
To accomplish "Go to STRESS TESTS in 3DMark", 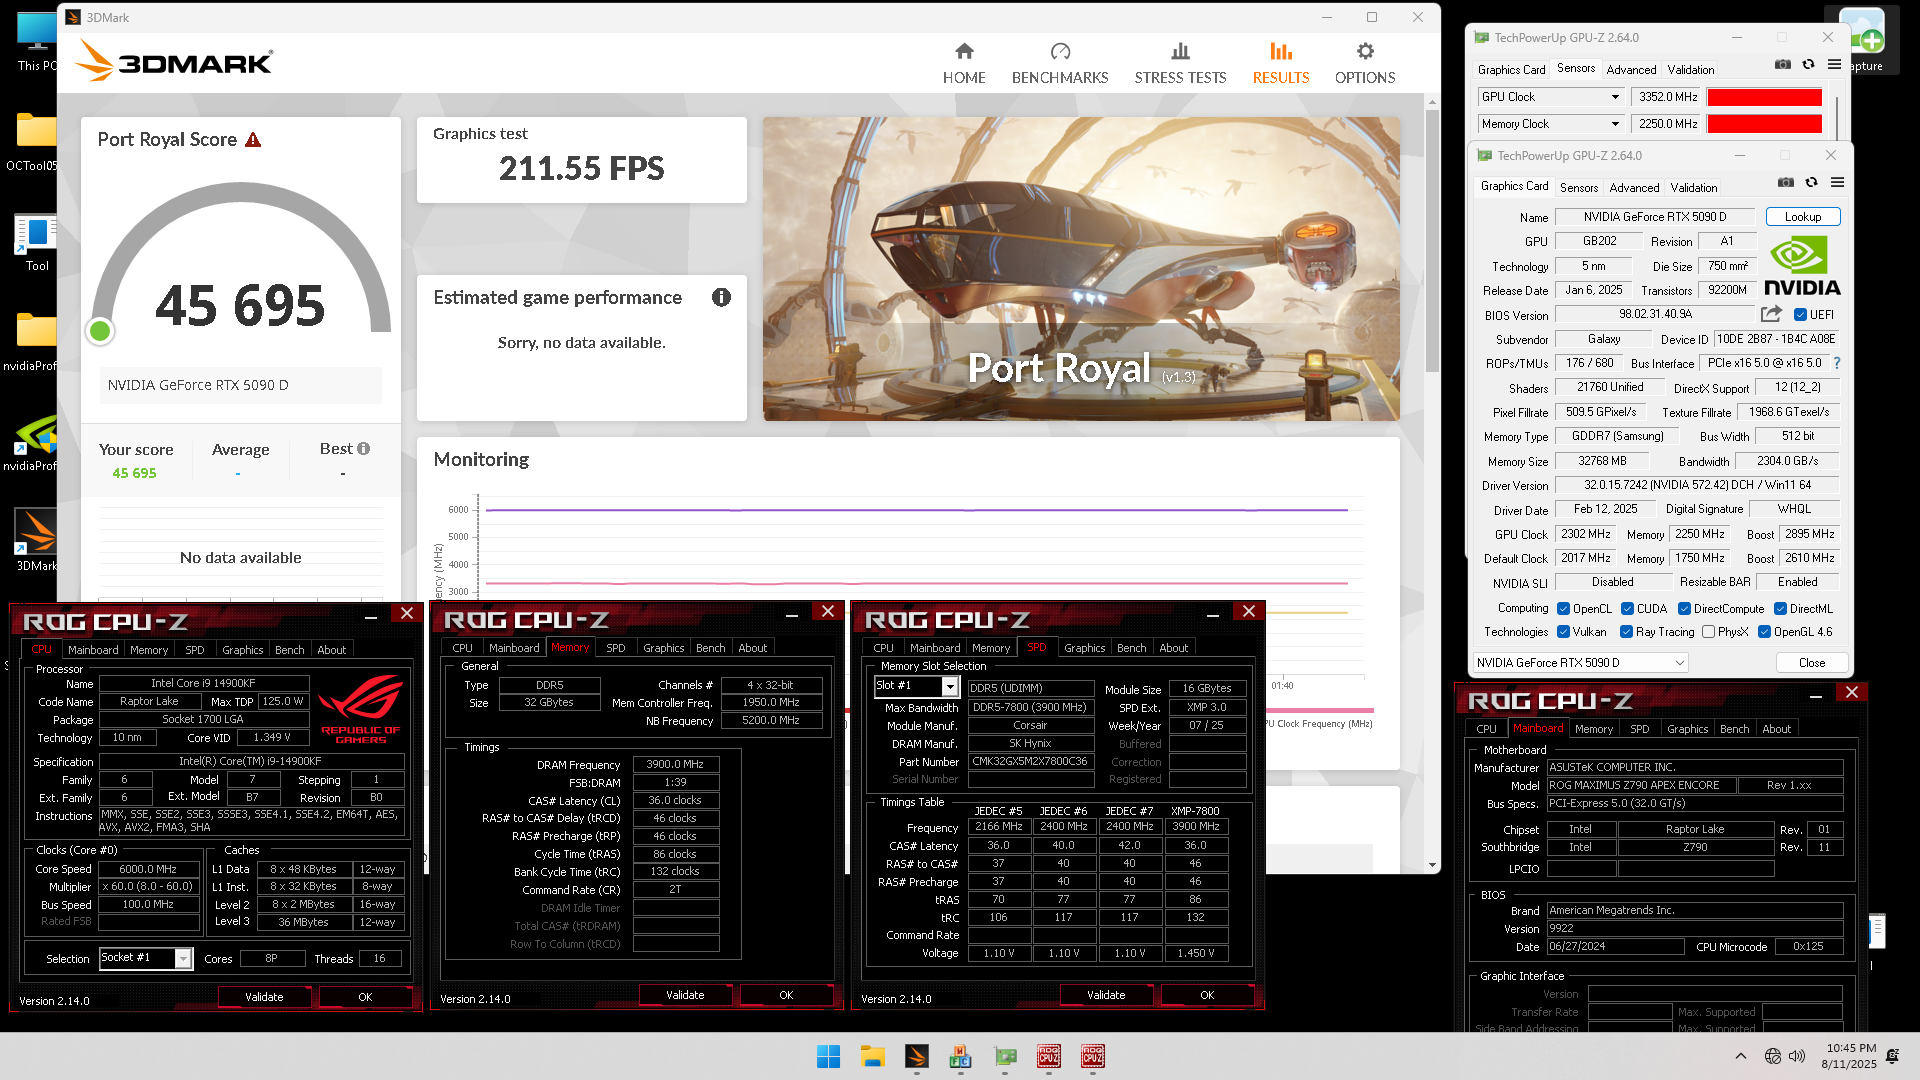I will pos(1180,64).
